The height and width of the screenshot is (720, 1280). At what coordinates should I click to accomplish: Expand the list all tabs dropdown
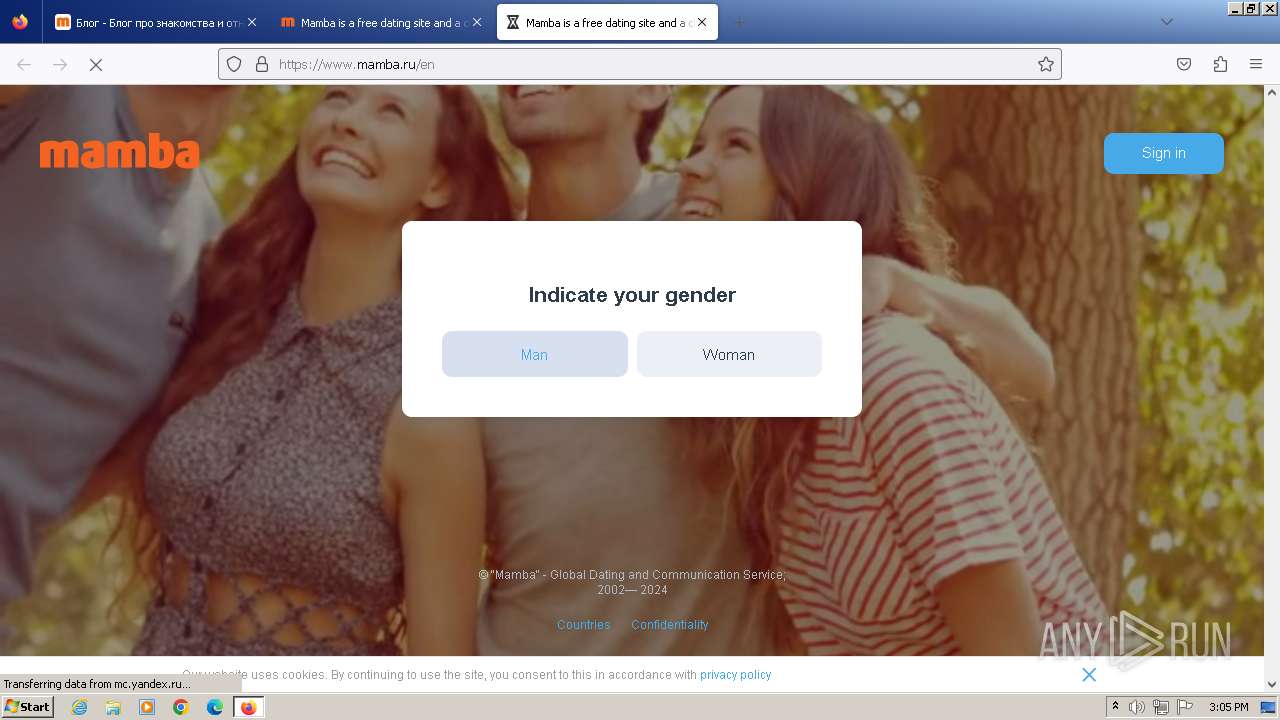(x=1166, y=22)
